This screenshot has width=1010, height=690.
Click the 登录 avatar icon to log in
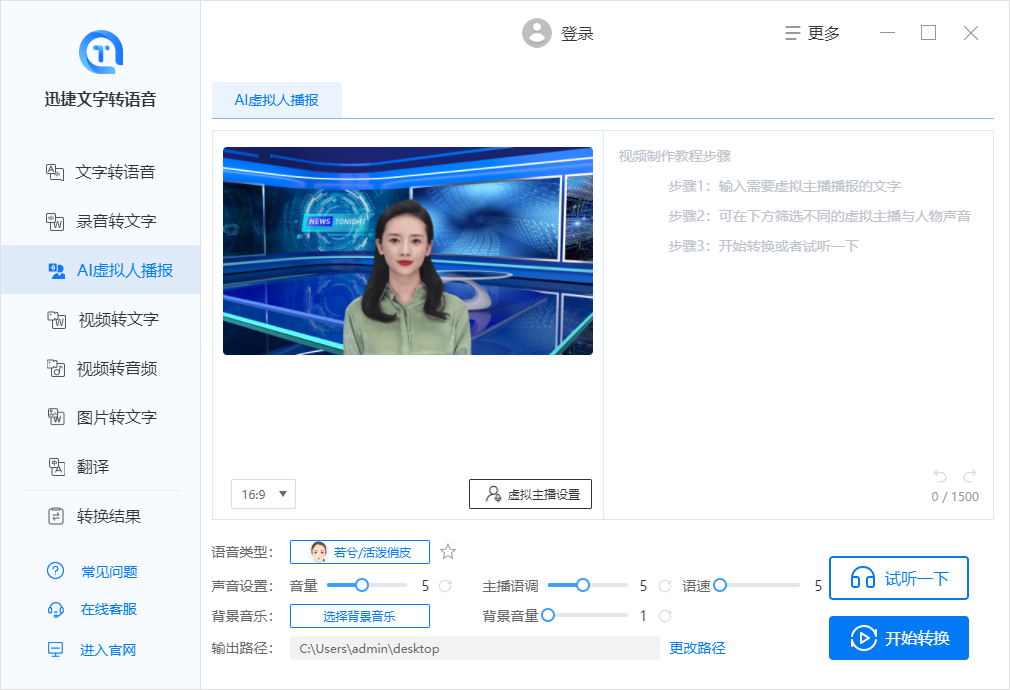click(537, 32)
